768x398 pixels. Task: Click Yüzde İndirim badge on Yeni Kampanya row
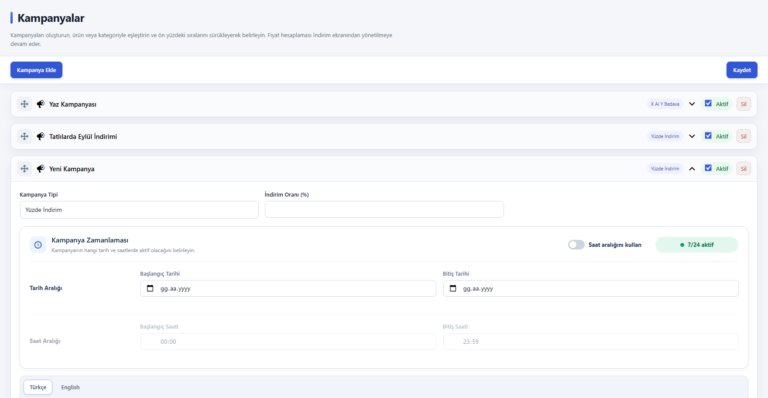pyautogui.click(x=665, y=168)
